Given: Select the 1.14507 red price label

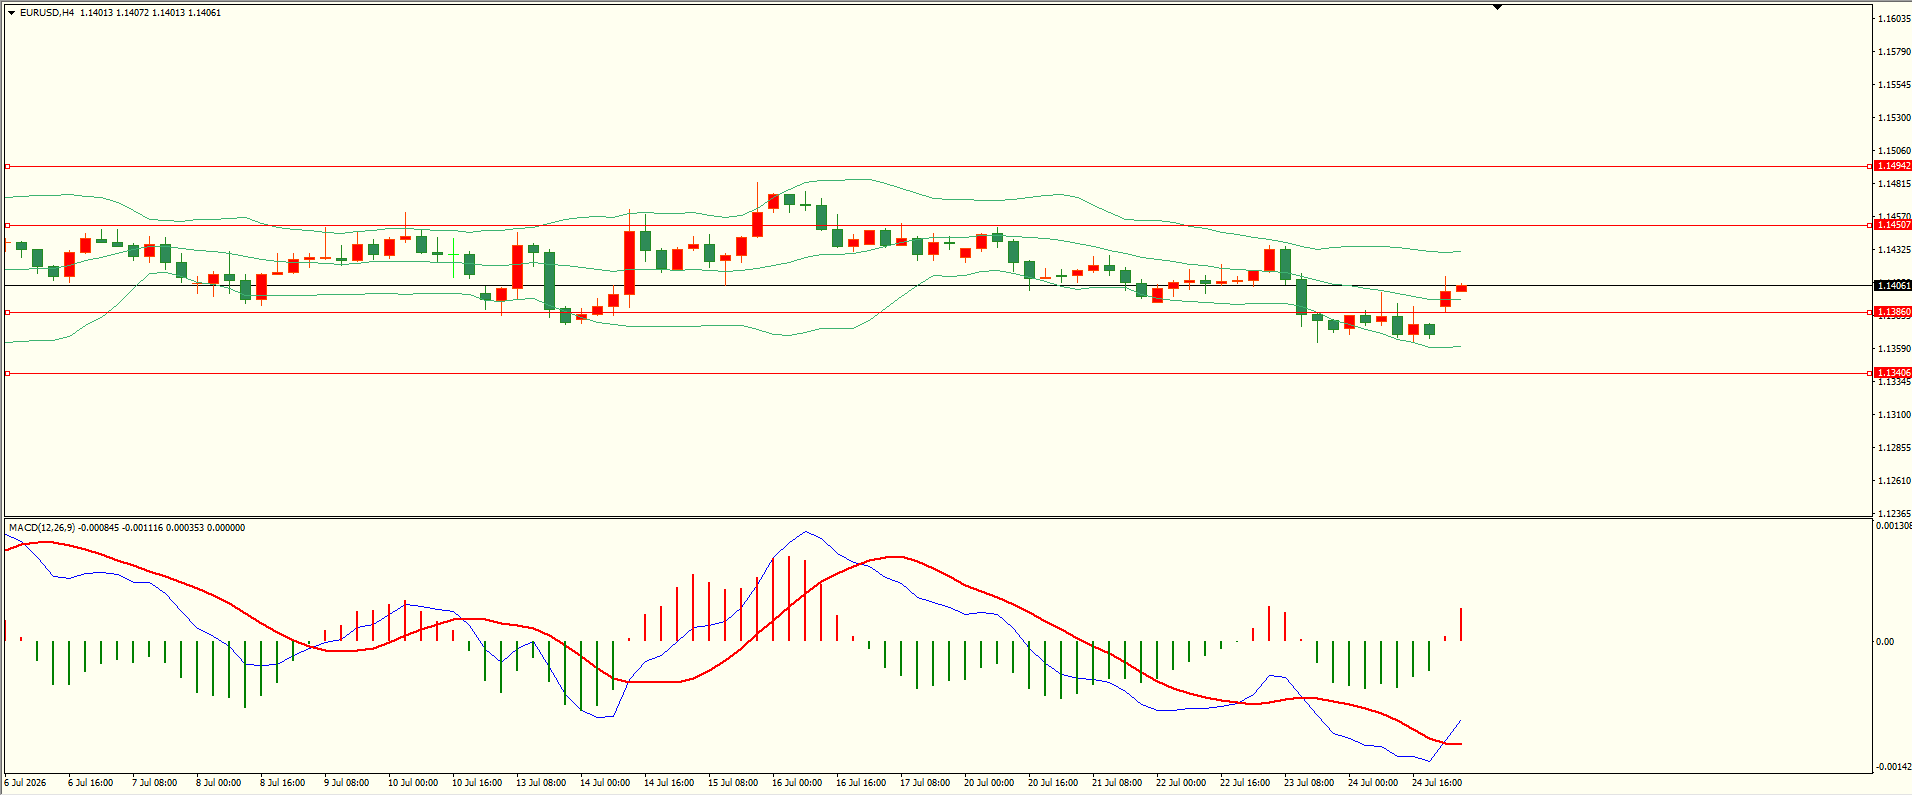Looking at the screenshot, I should coord(1892,225).
